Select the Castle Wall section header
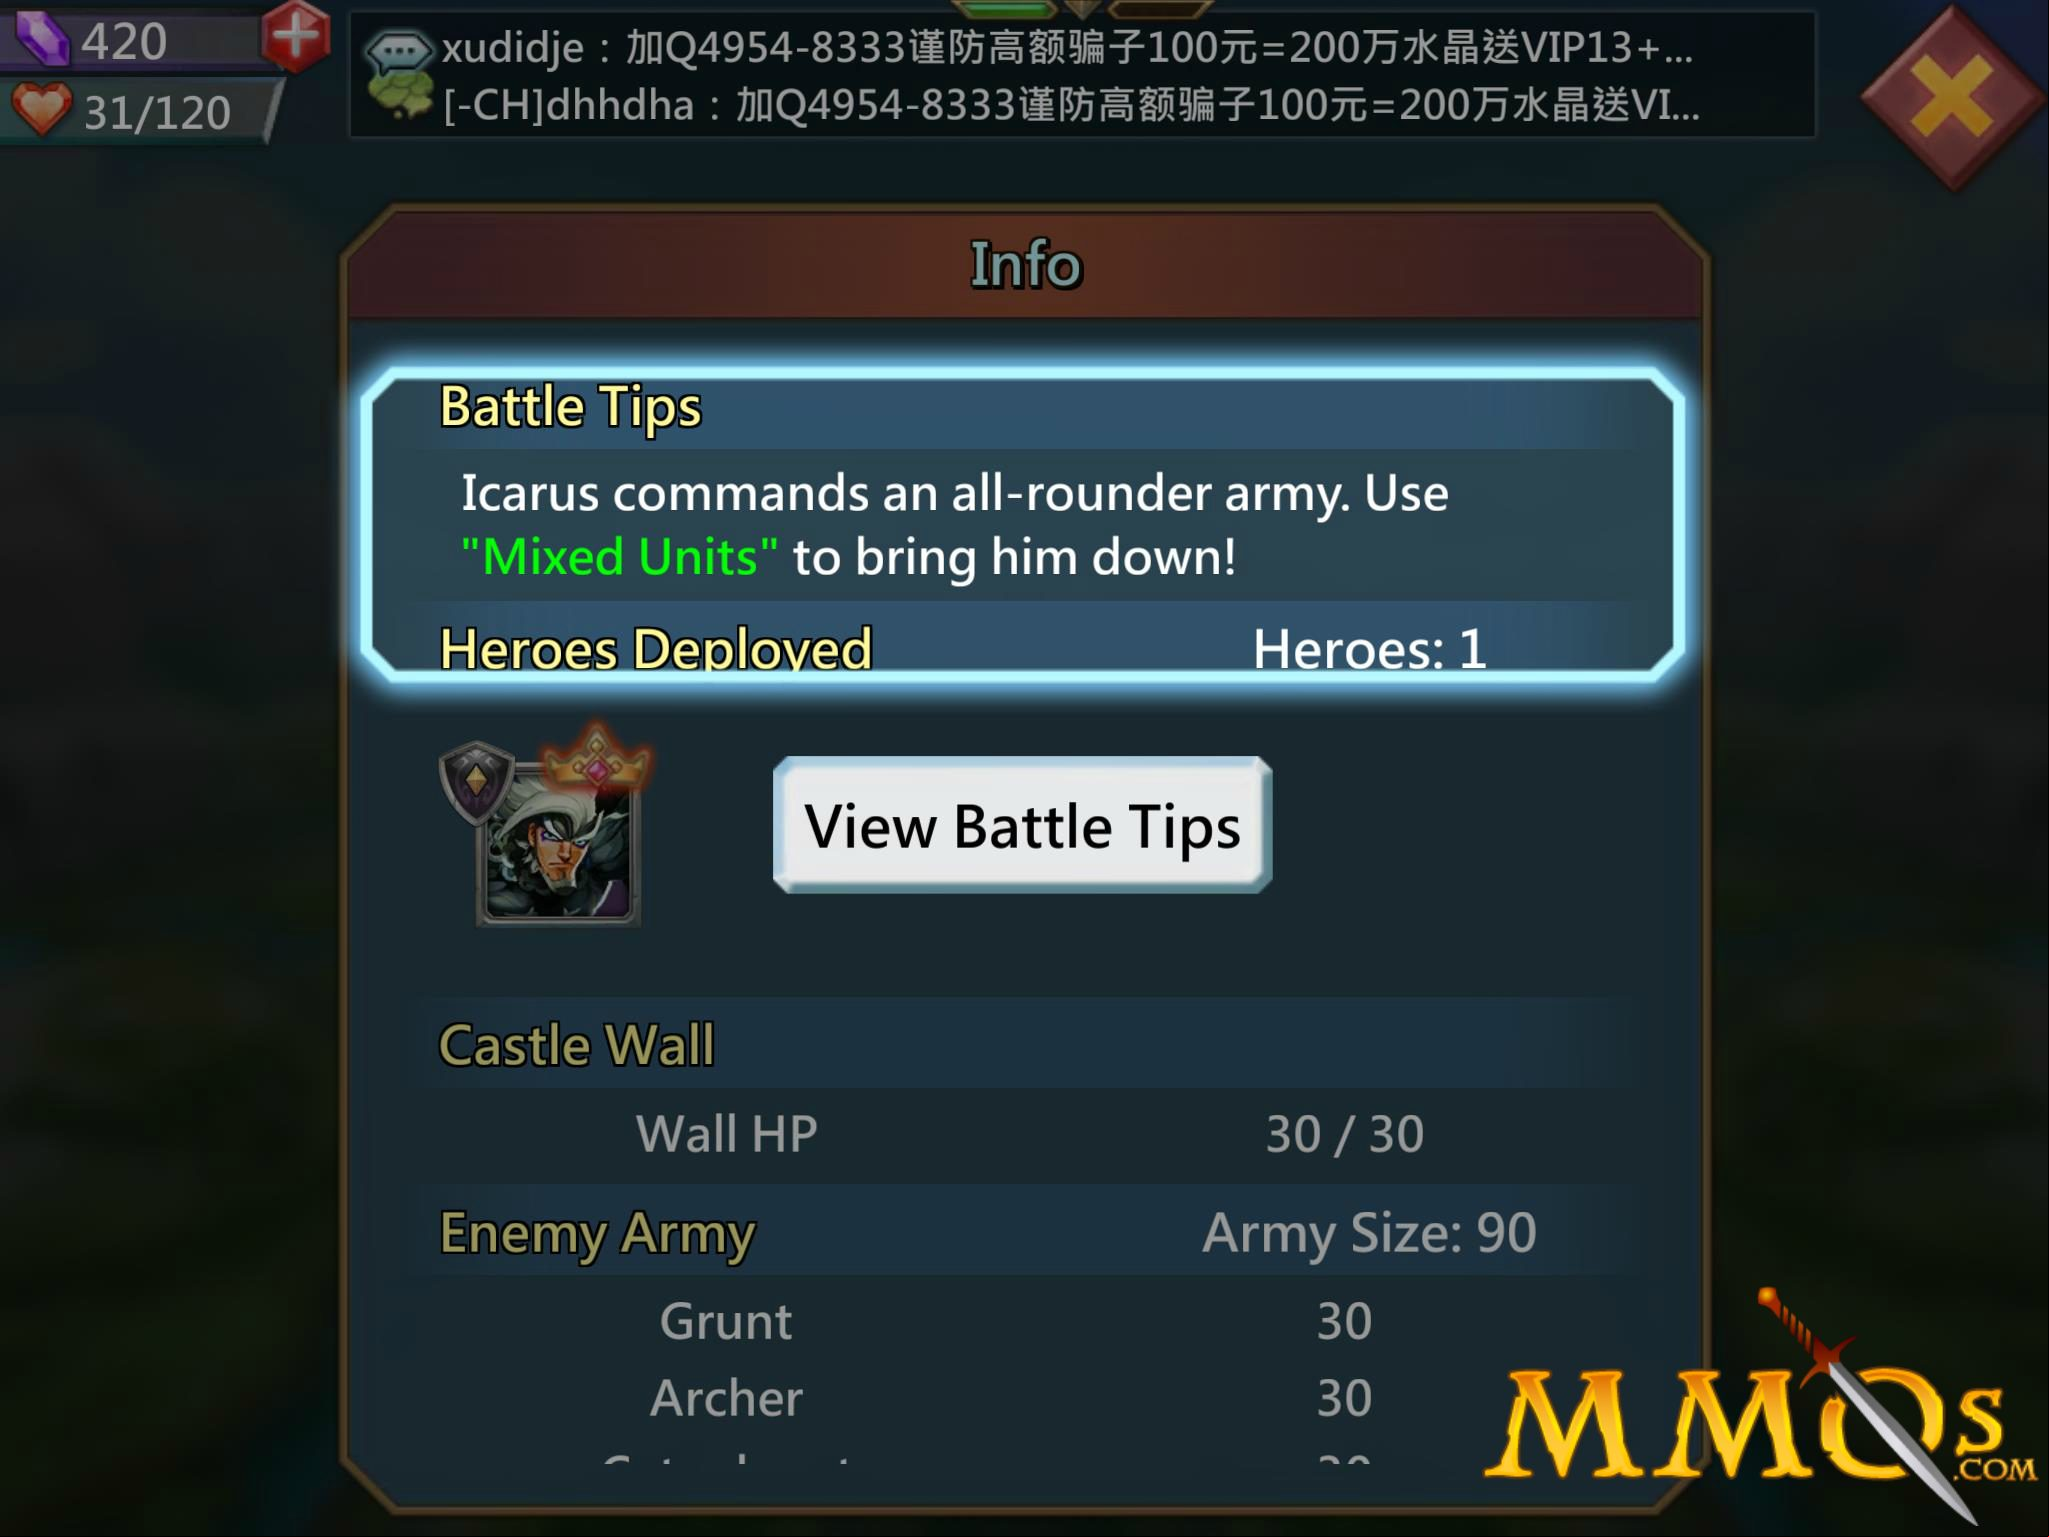 click(576, 1045)
